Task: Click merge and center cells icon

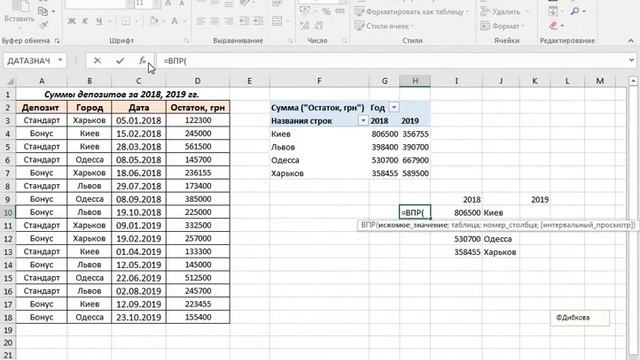Action: 277,21
